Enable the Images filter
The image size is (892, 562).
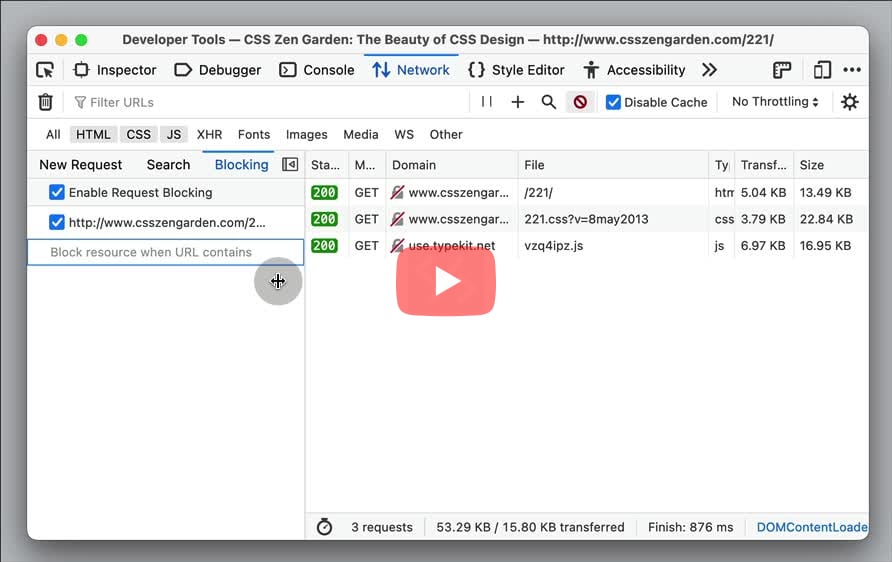(x=307, y=135)
